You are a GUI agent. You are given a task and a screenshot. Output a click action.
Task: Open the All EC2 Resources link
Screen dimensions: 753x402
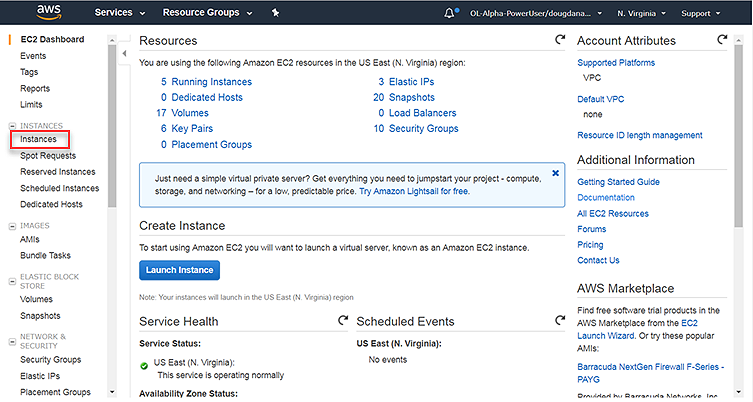(613, 213)
